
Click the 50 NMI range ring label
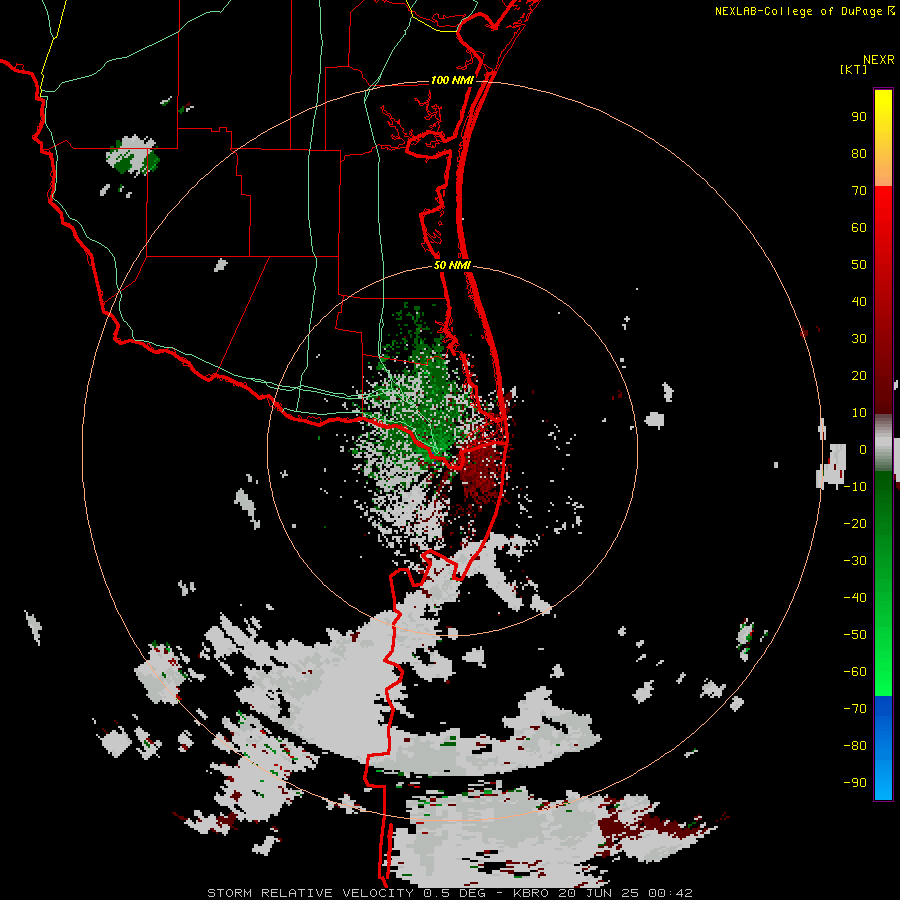coord(452,265)
